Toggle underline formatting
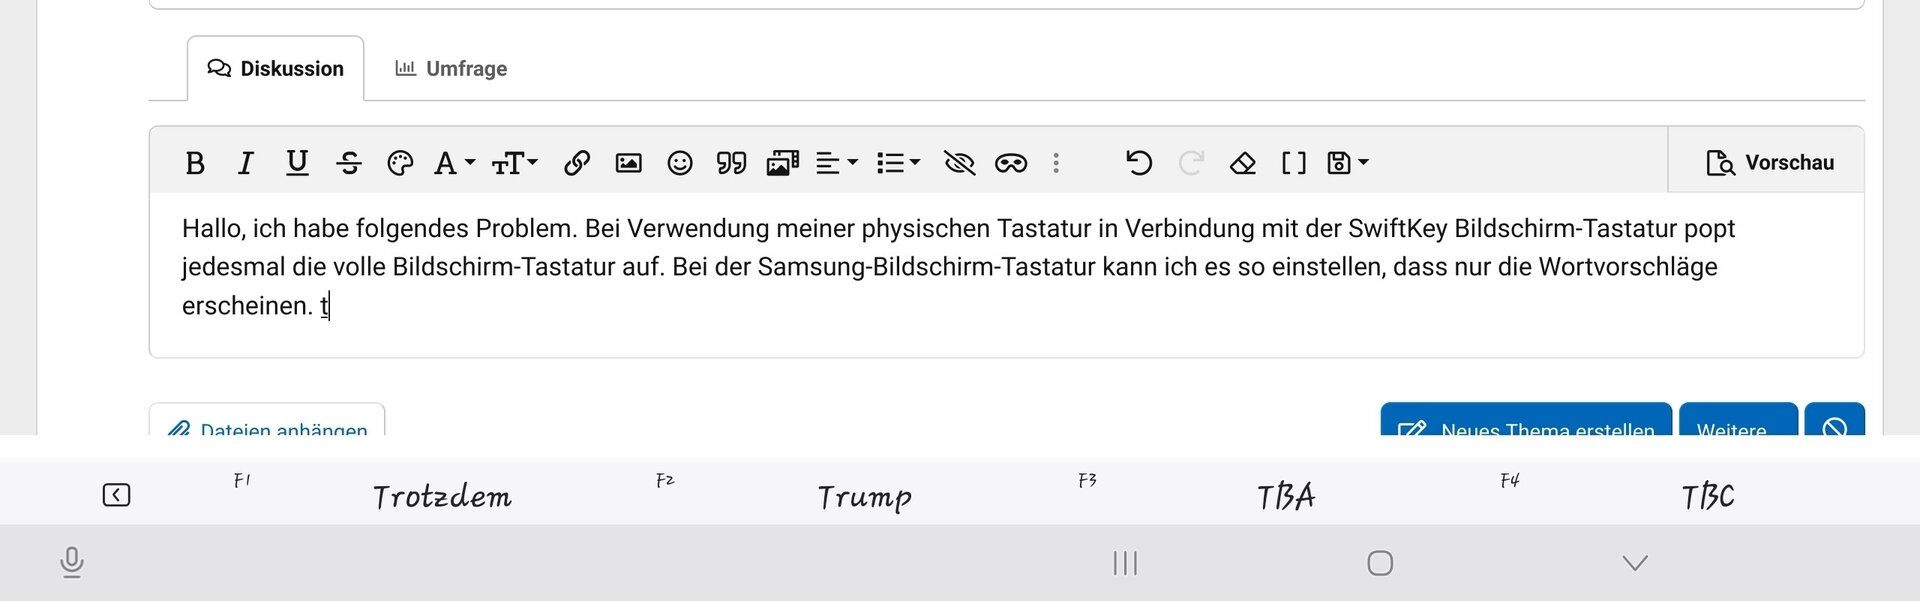 (297, 163)
